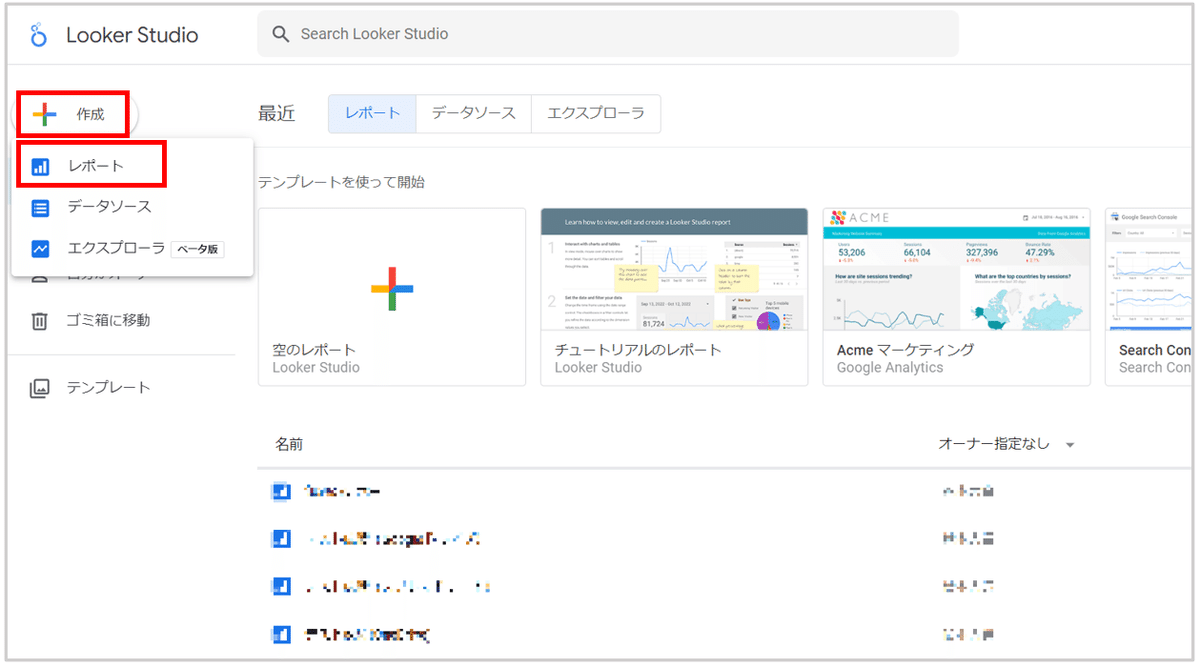
Task: Choose データソース from the create menu
Action: 132,207
